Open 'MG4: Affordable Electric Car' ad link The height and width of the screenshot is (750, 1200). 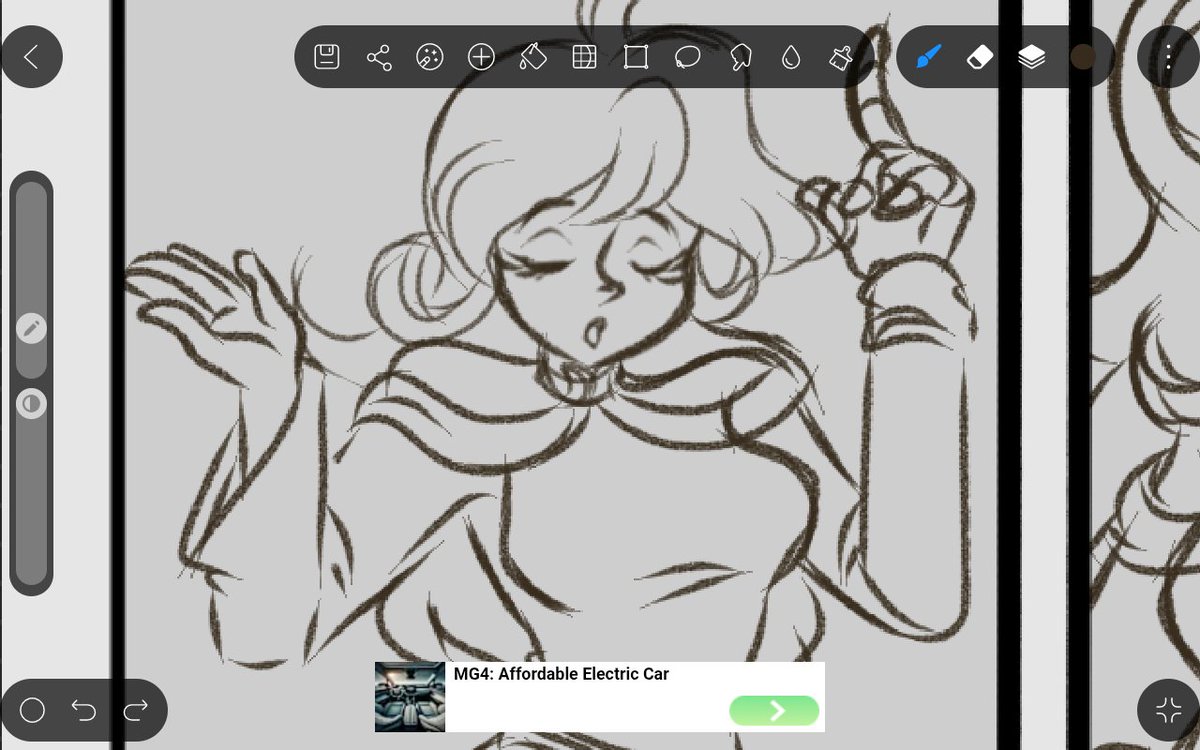pyautogui.click(x=561, y=674)
